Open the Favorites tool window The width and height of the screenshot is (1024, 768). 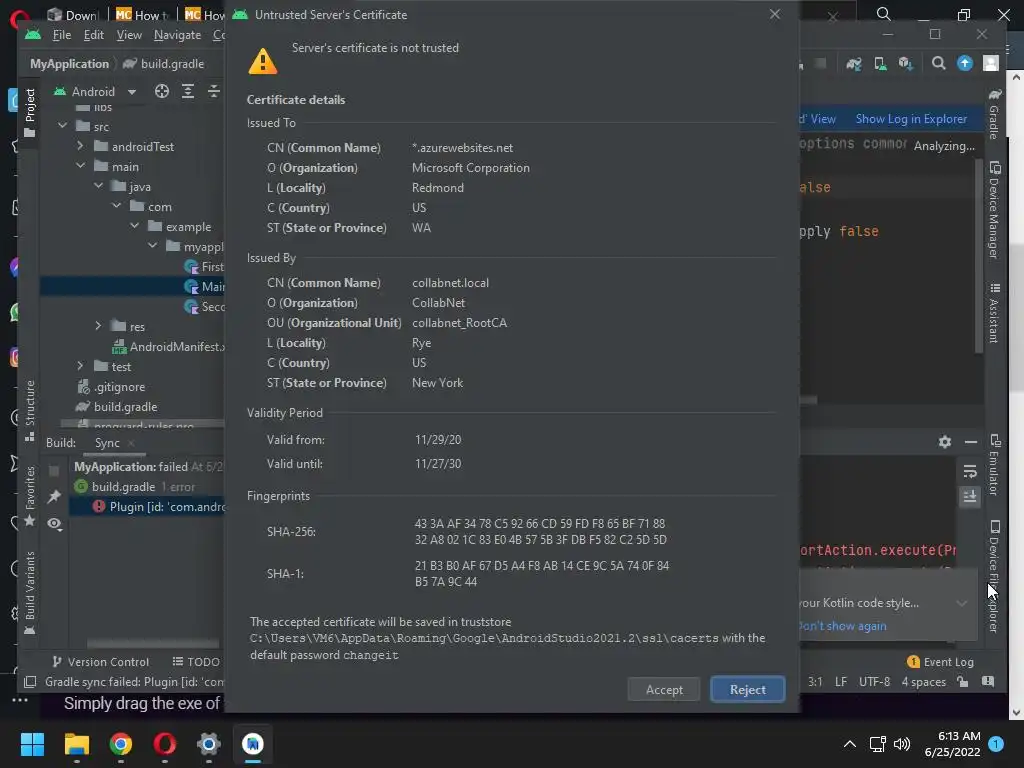click(29, 496)
